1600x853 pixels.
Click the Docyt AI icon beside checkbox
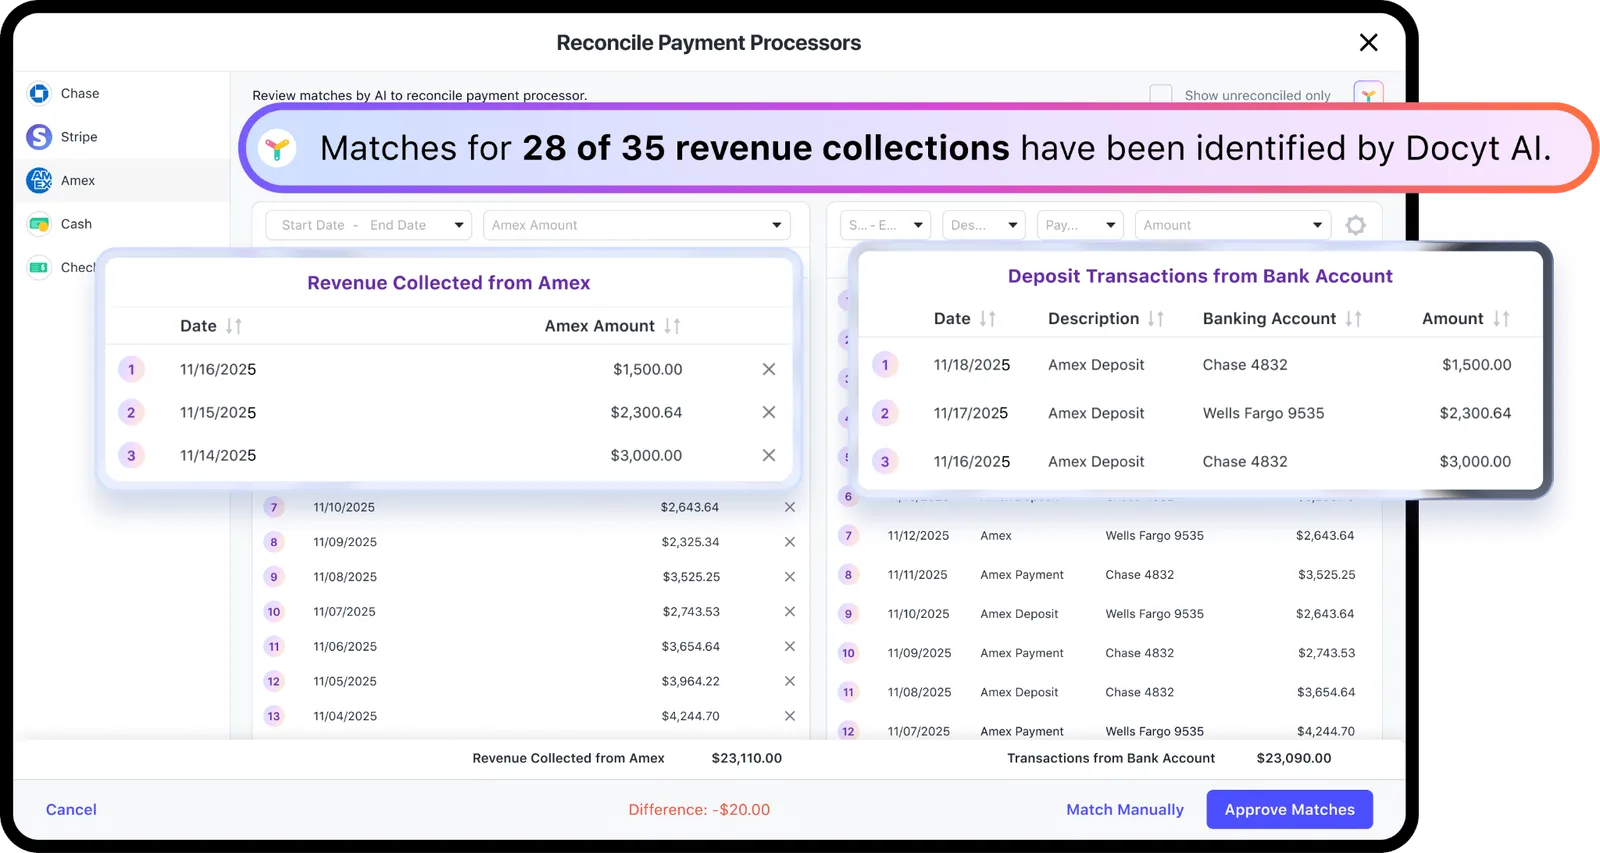click(1368, 95)
